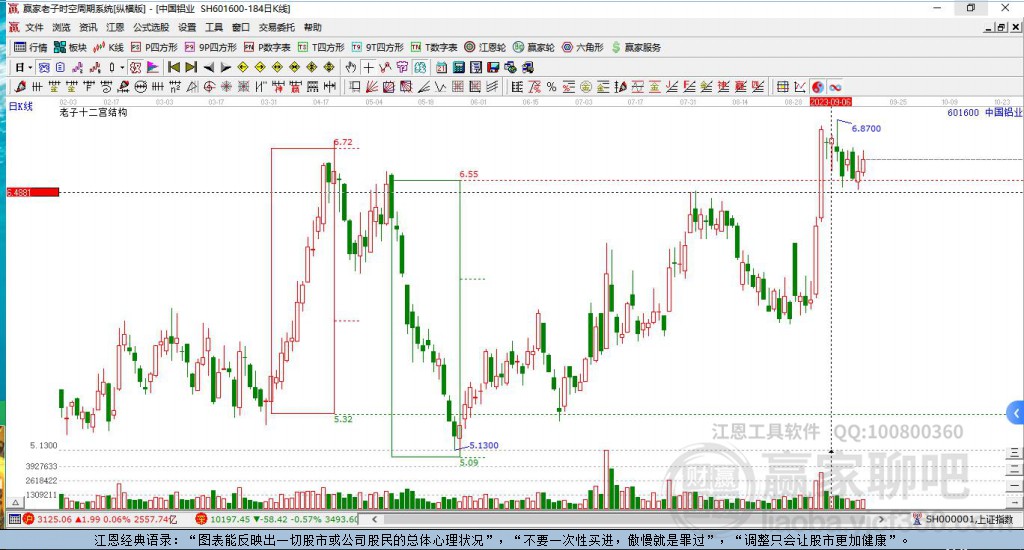Click the 6.8700 high price label
Image resolution: width=1024 pixels, height=550 pixels.
(x=866, y=129)
